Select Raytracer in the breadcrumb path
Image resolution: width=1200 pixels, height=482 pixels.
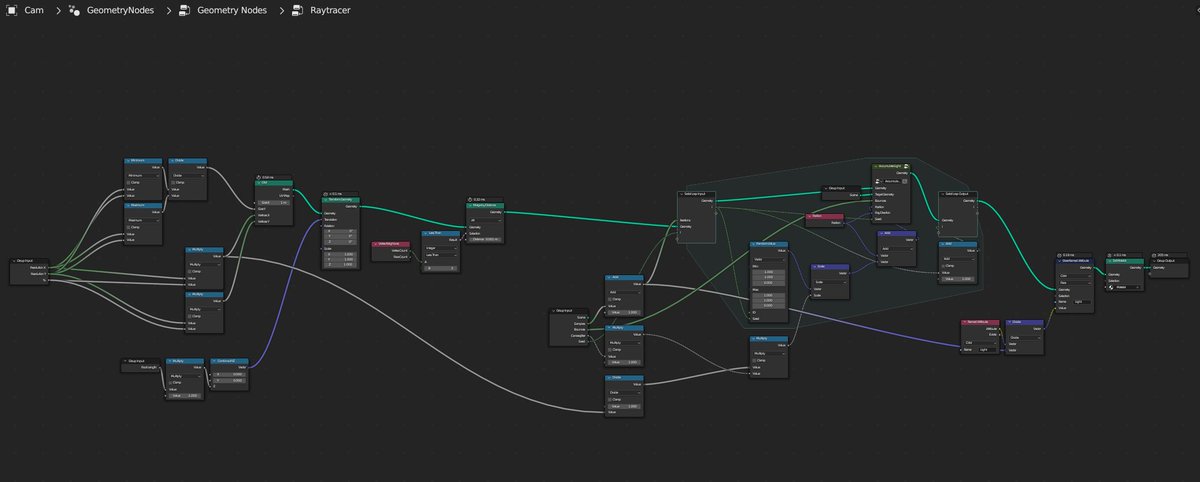coord(330,10)
